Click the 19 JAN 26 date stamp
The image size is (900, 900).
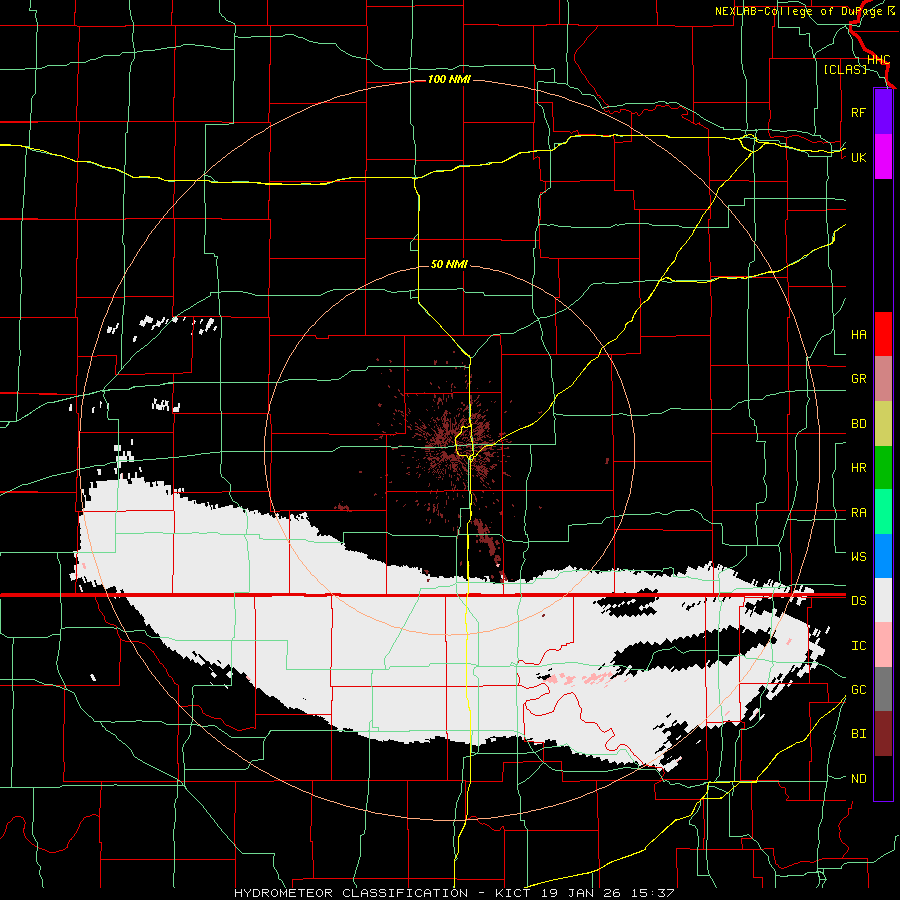pos(581,893)
